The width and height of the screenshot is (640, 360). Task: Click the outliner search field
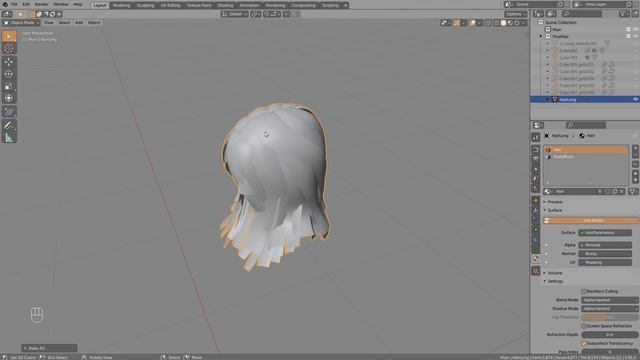coord(582,14)
